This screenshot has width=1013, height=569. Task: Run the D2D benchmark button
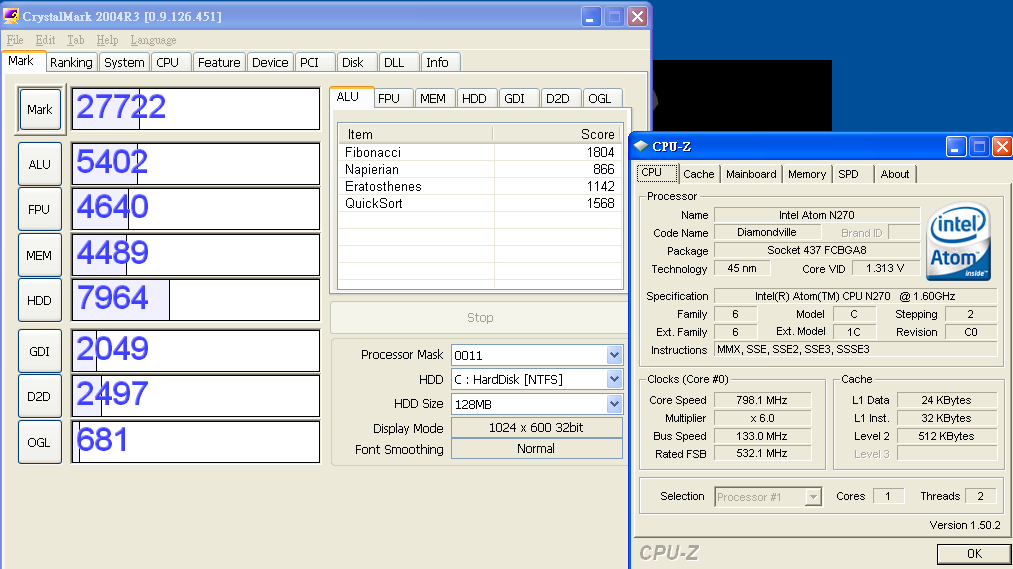point(40,397)
